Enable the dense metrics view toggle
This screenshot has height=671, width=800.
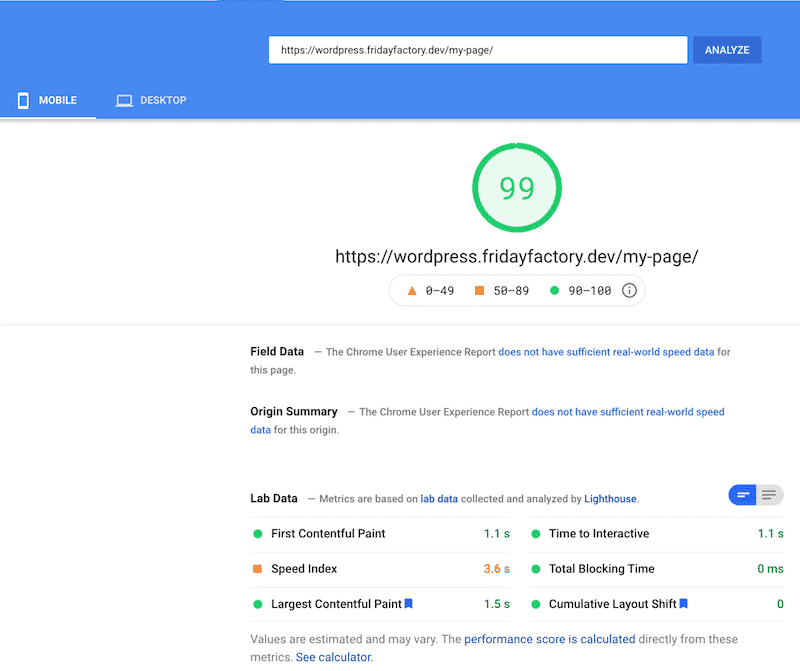click(x=743, y=495)
